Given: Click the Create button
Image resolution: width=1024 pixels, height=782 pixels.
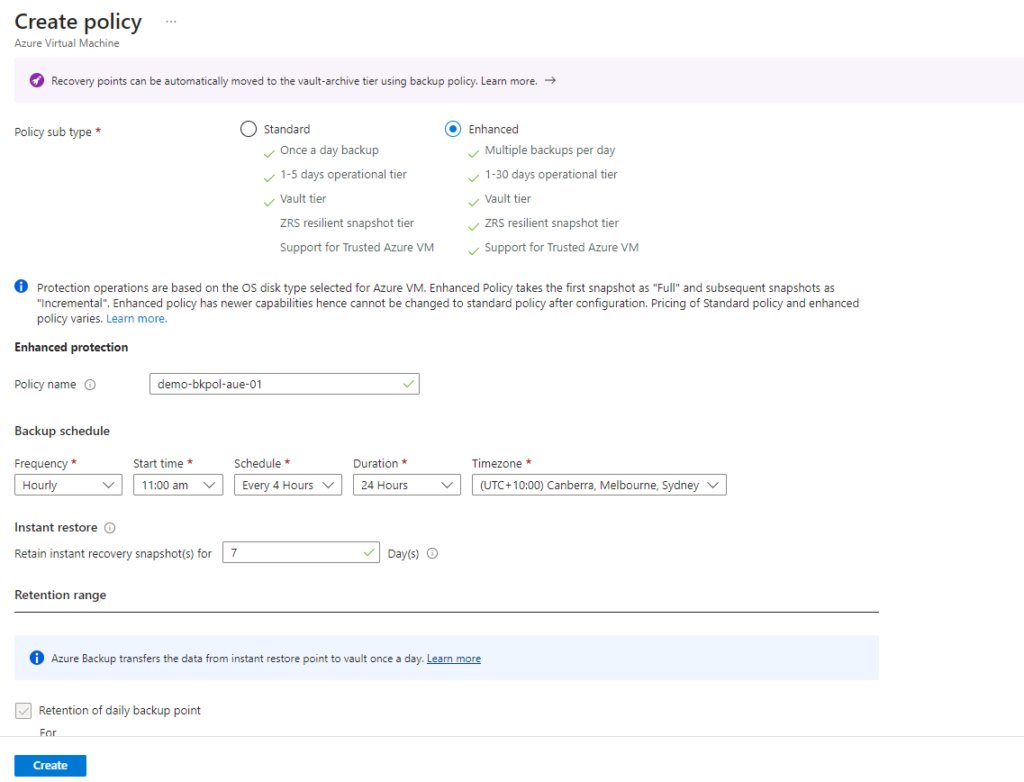Looking at the screenshot, I should (x=49, y=765).
